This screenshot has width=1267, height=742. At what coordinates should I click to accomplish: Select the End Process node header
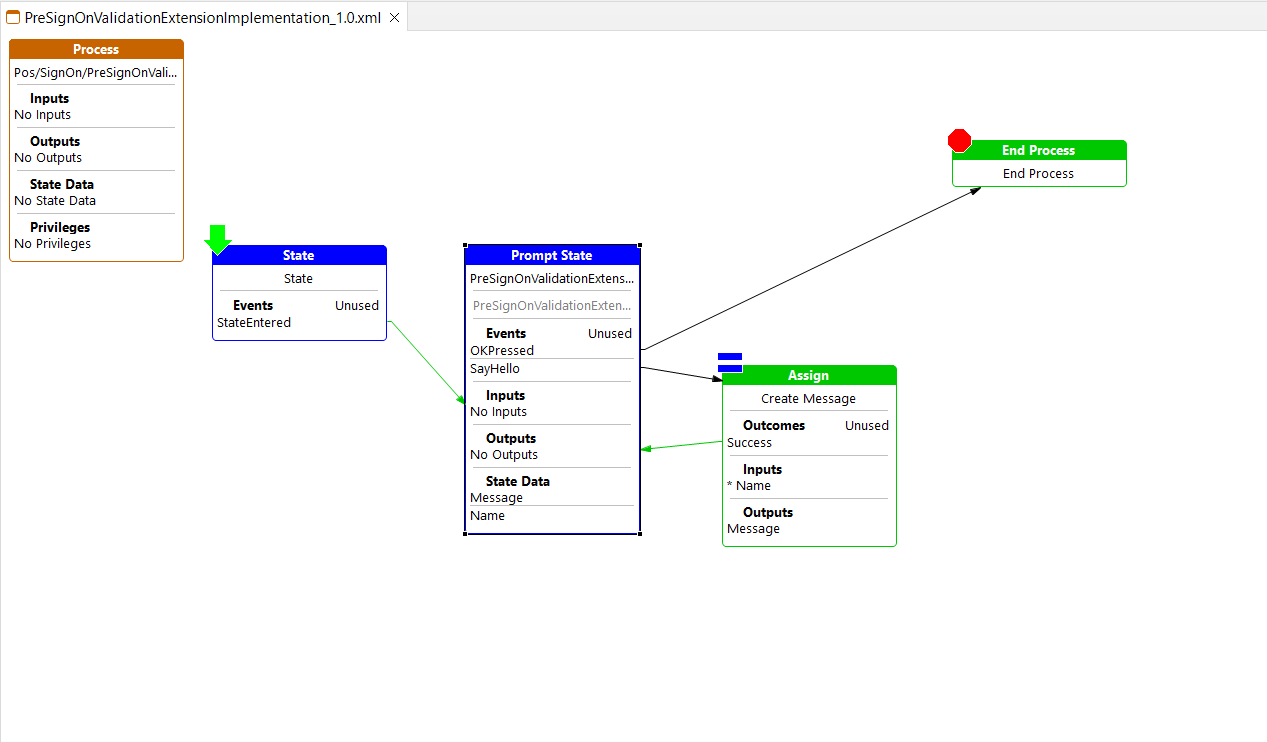[1039, 150]
